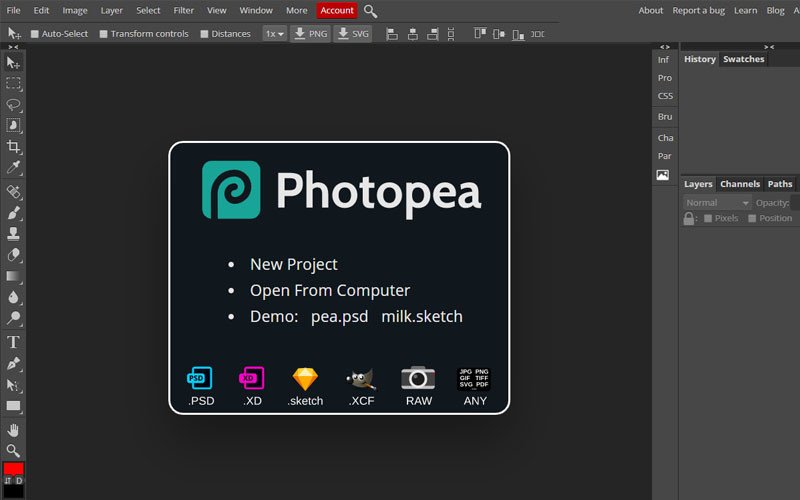Collapse the right panel with arrows above History
800x500 pixels.
pos(769,47)
